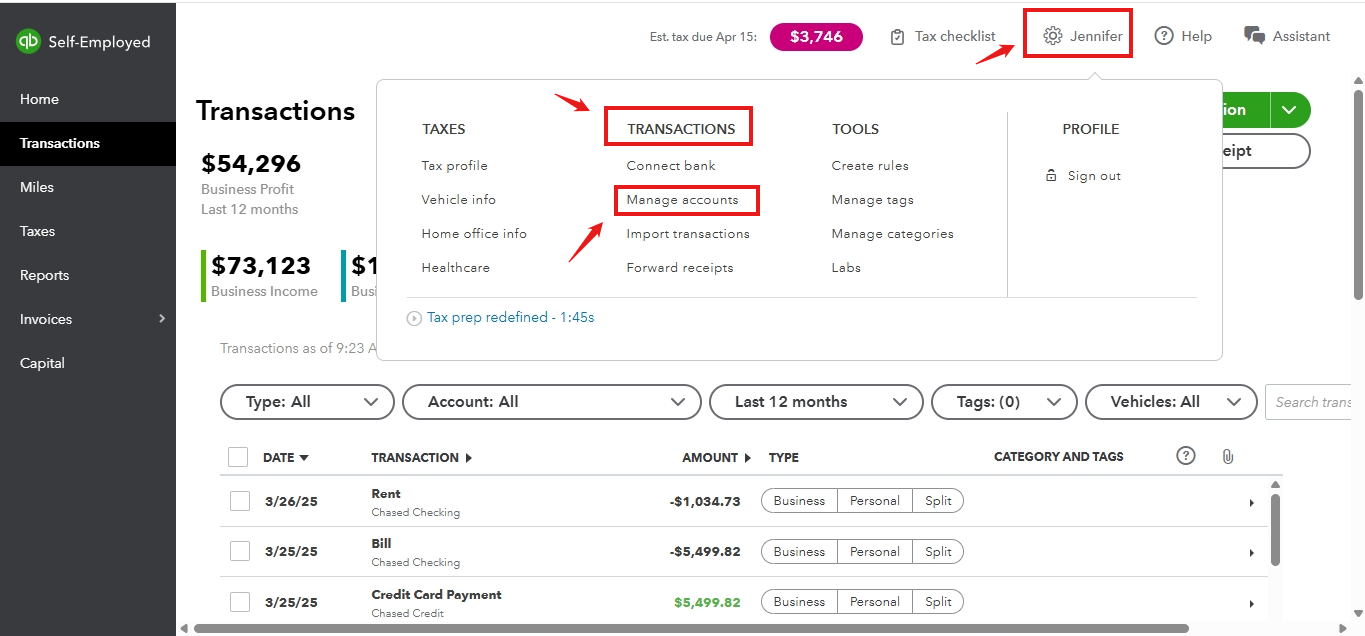Expand the Credit Card Payment row arrow
The image size is (1365, 636).
pyautogui.click(x=1251, y=604)
